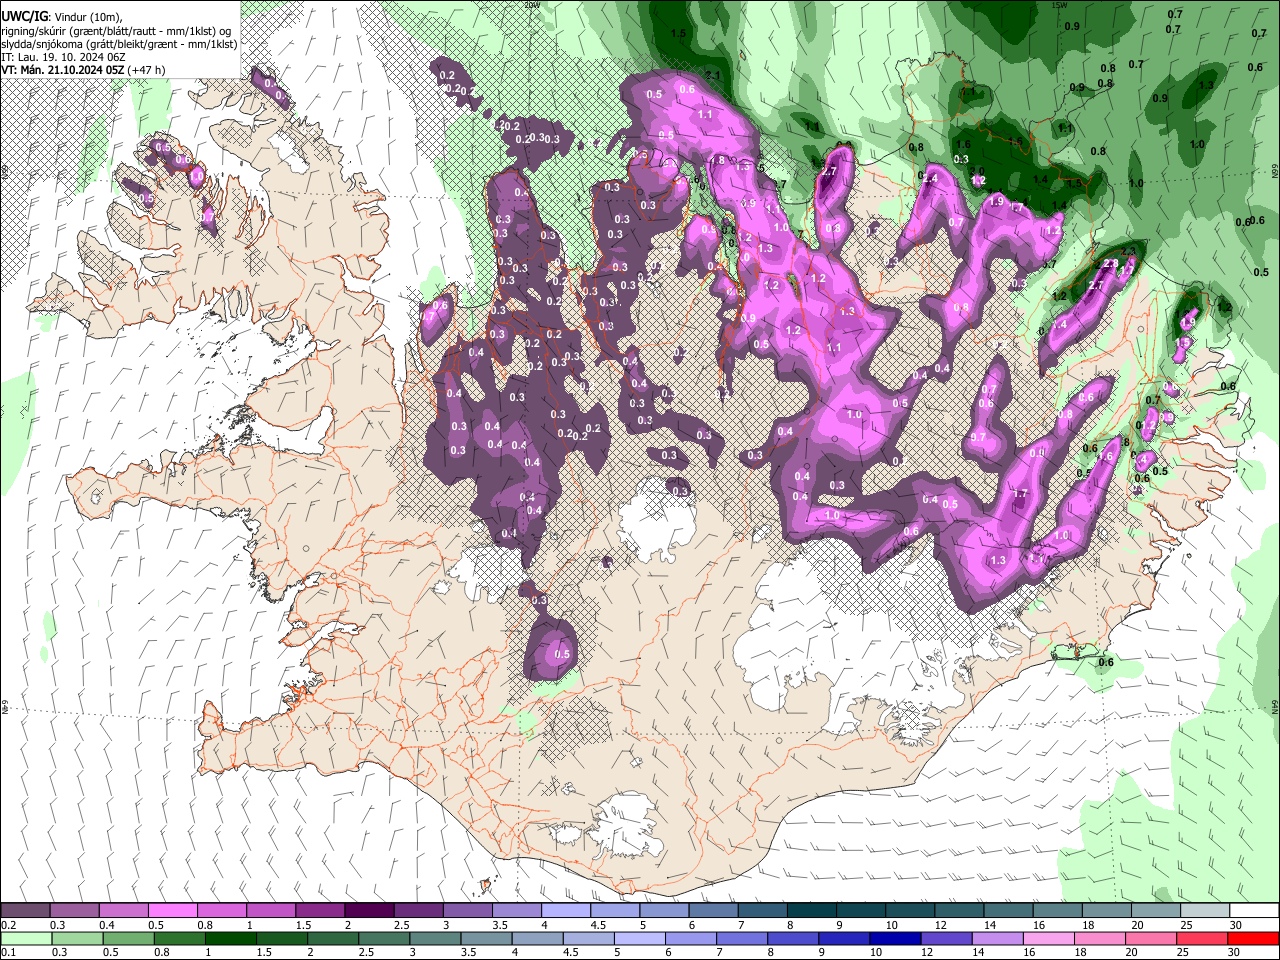
Task: Select the darkest teal 8 swatch, top legend row
Action: [x=811, y=911]
